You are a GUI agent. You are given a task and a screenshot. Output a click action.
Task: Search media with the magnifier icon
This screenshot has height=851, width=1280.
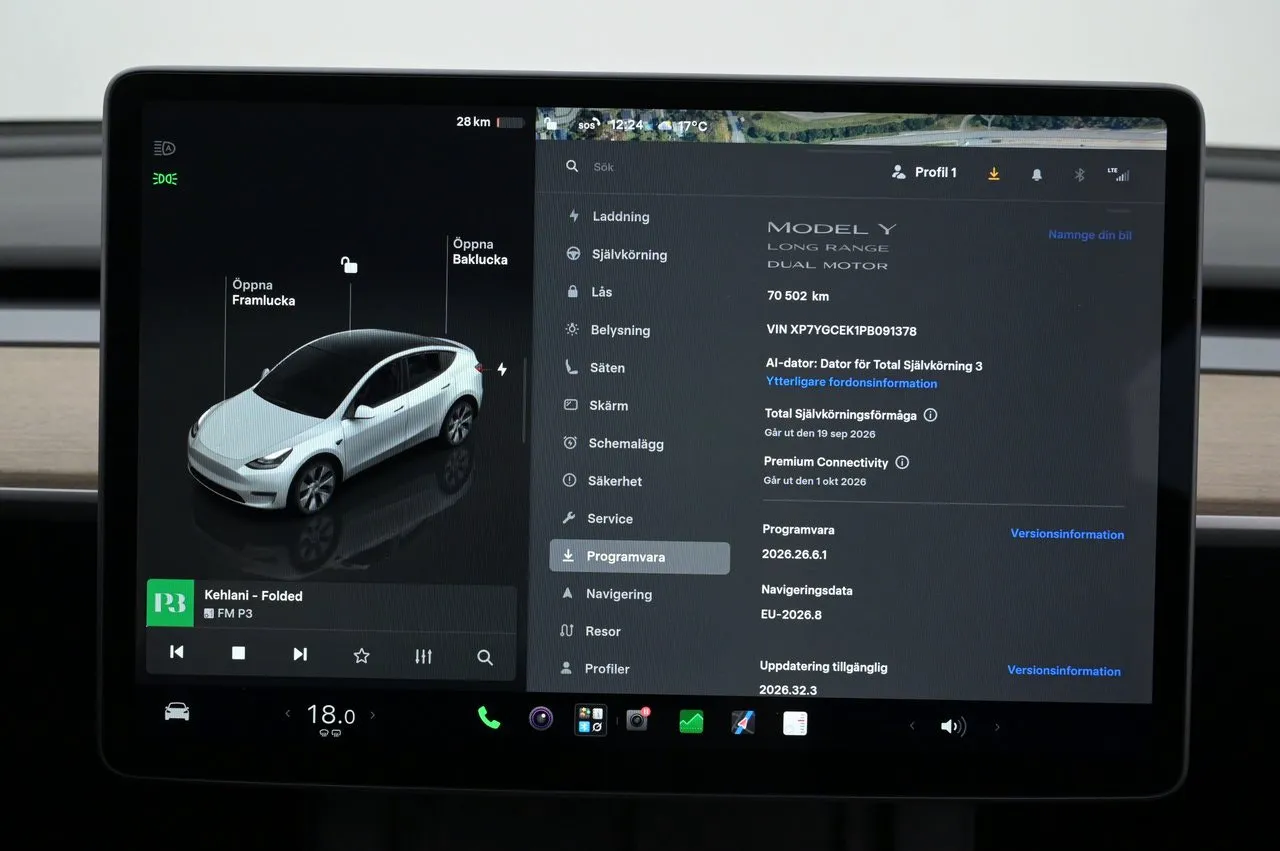pyautogui.click(x=485, y=658)
